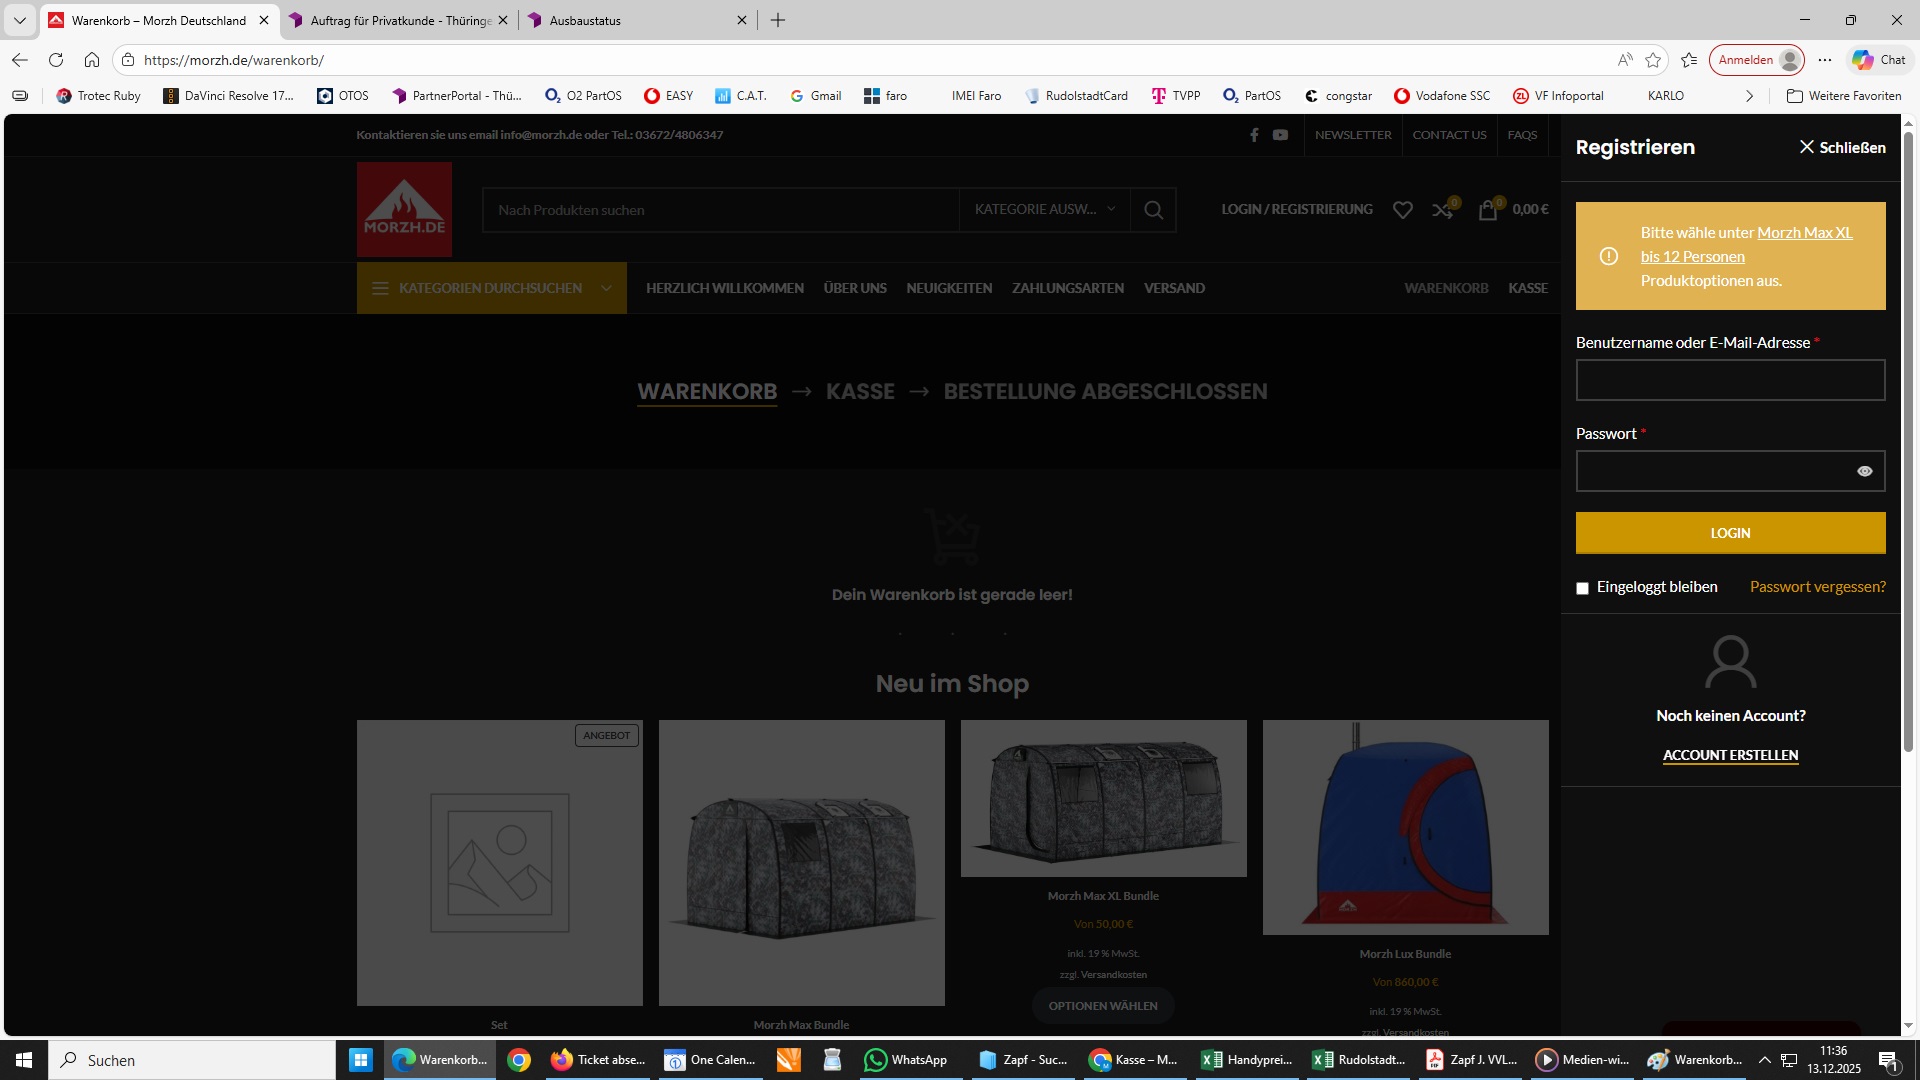The width and height of the screenshot is (1920, 1080).
Task: Click the Benutzername oder E-Mail field
Action: 1730,380
